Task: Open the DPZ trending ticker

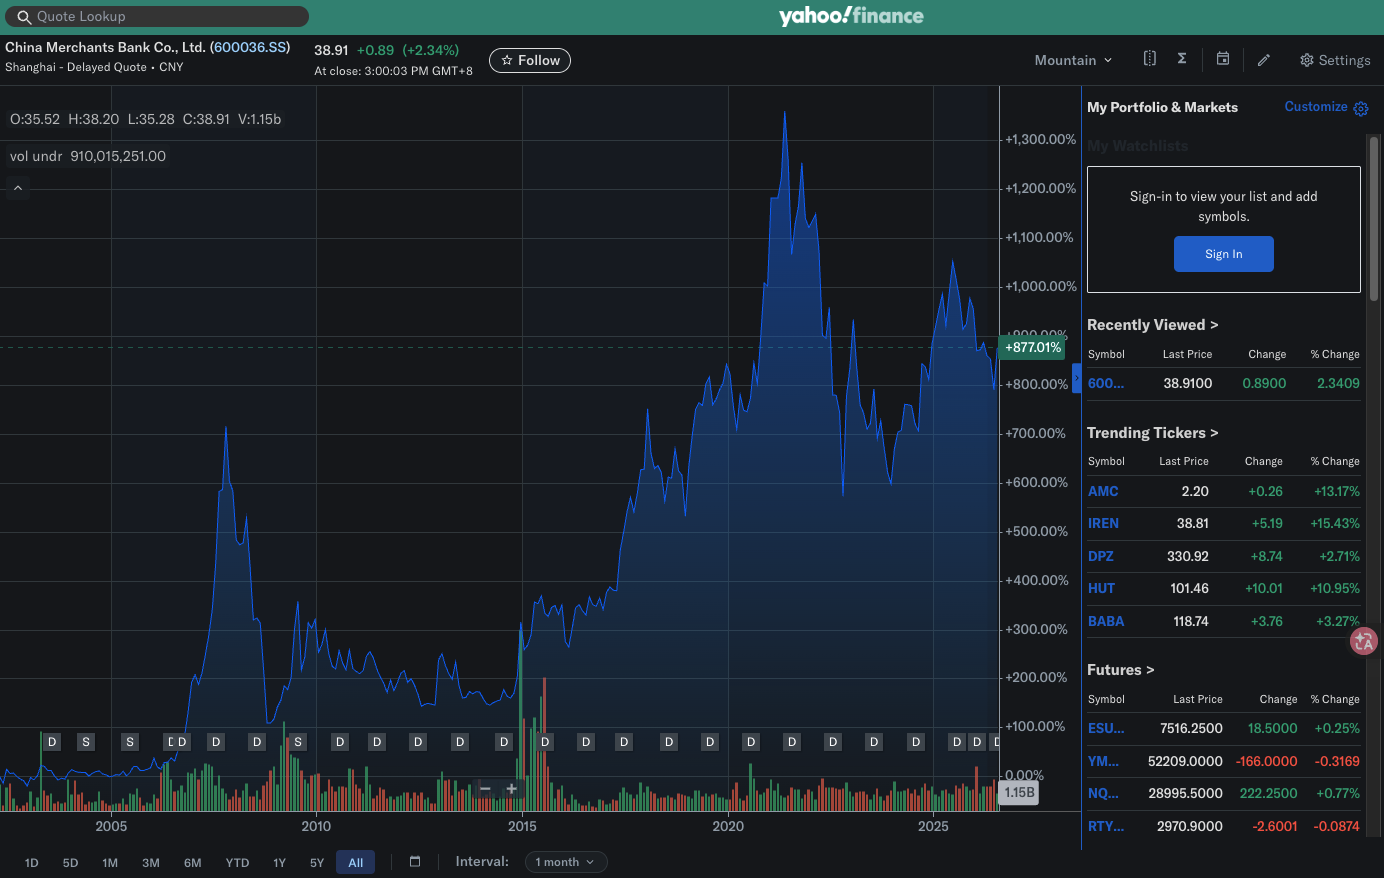Action: pyautogui.click(x=1101, y=556)
